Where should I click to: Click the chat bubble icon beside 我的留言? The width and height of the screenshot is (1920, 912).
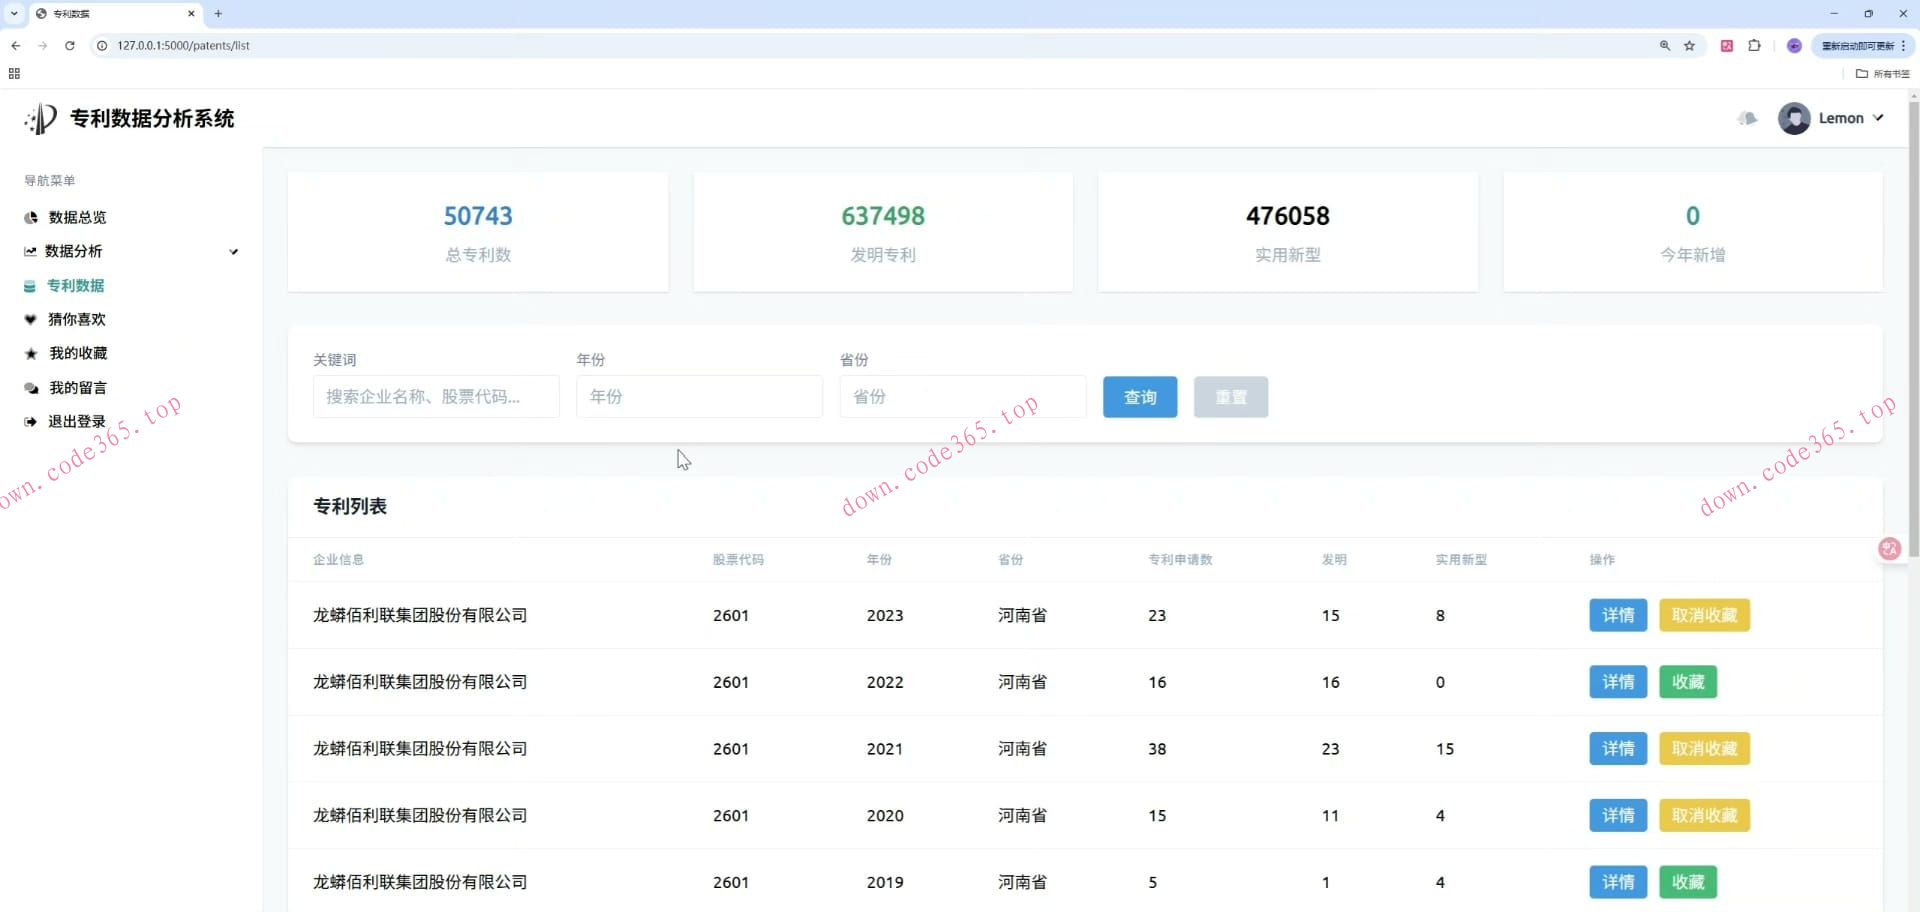(31, 388)
